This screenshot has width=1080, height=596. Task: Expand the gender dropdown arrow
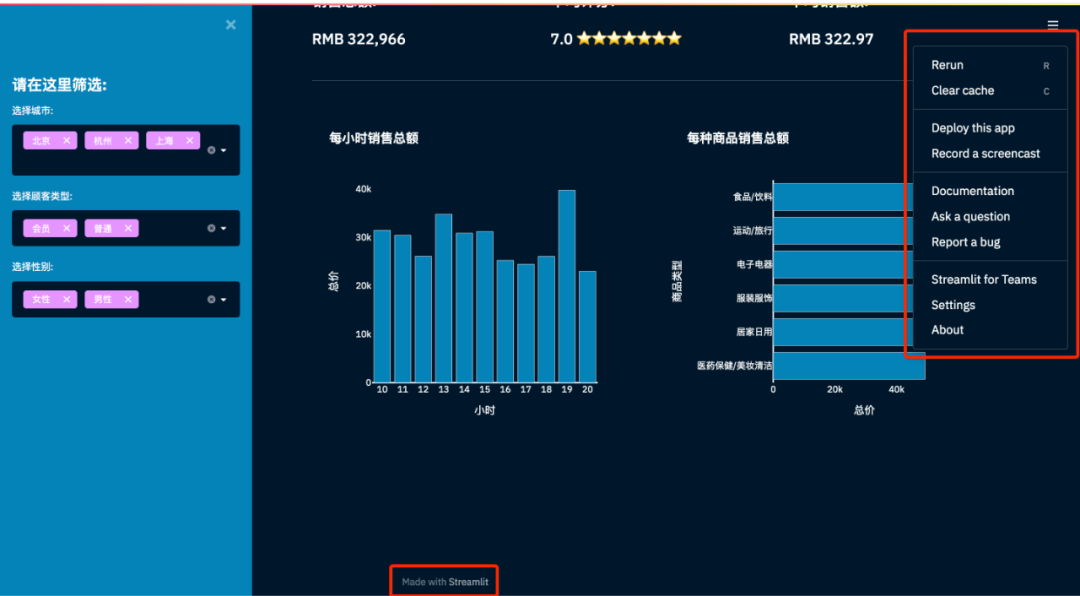pyautogui.click(x=224, y=300)
